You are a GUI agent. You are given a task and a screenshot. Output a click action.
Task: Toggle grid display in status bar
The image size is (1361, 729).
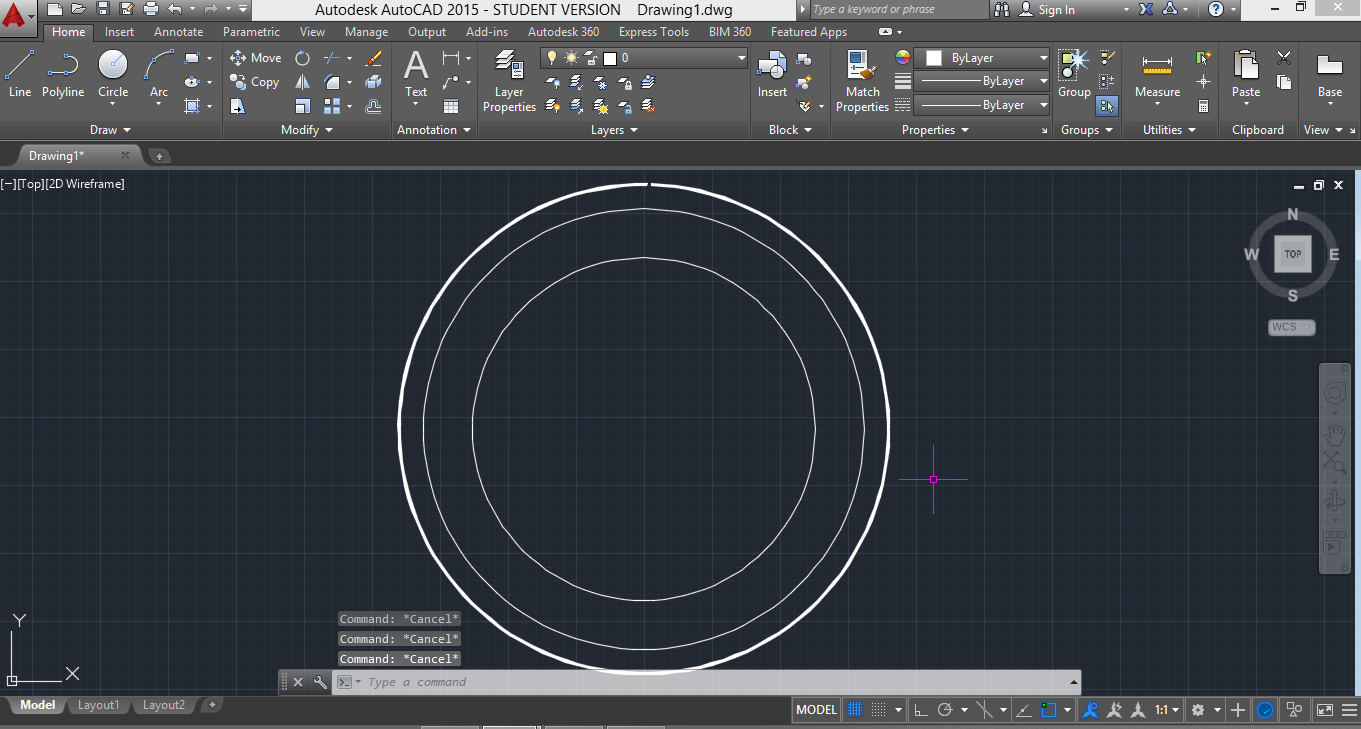point(855,710)
